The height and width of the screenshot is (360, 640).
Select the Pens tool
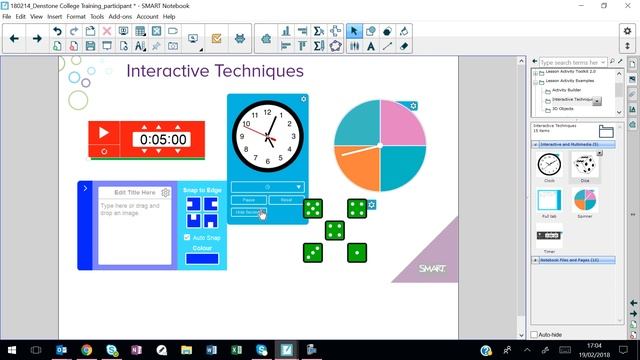(354, 46)
